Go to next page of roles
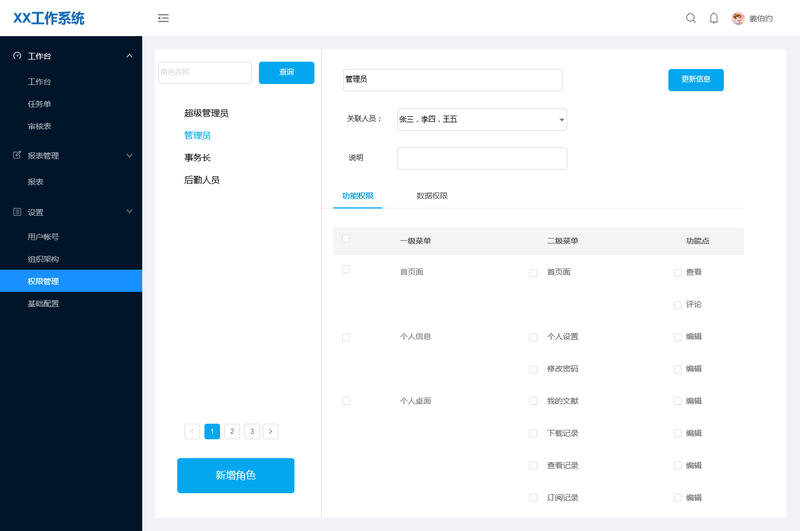The image size is (800, 531). pyautogui.click(x=270, y=432)
